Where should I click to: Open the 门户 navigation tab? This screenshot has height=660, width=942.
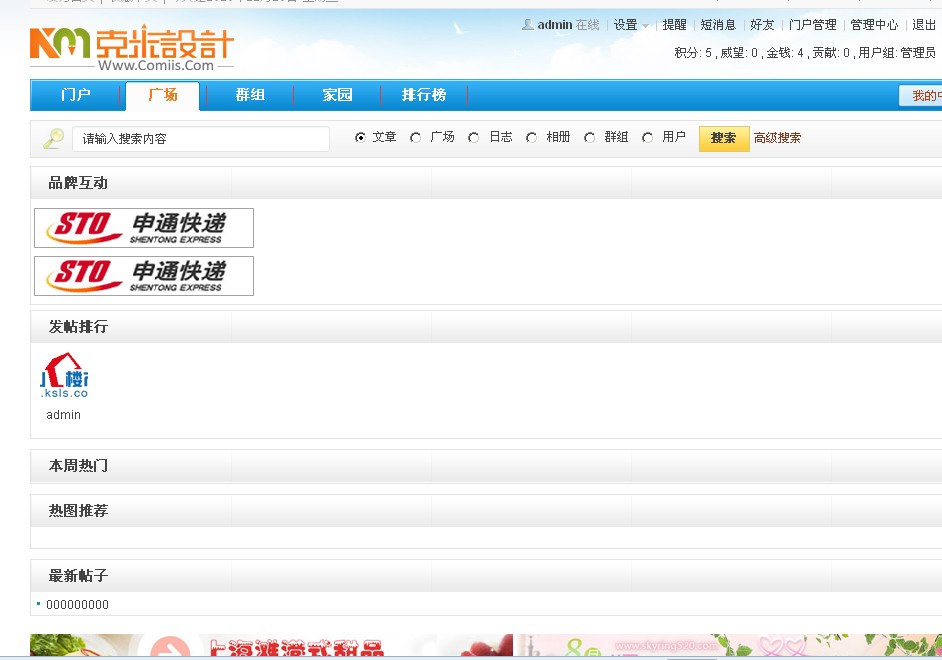point(76,95)
